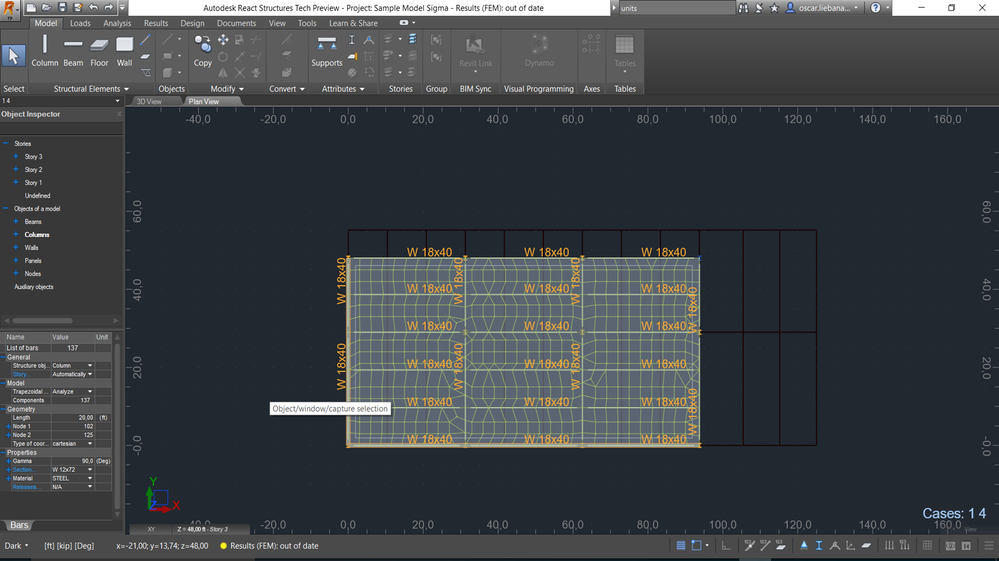Create new project from quick access toolbar
The height and width of the screenshot is (561, 999).
(31, 8)
